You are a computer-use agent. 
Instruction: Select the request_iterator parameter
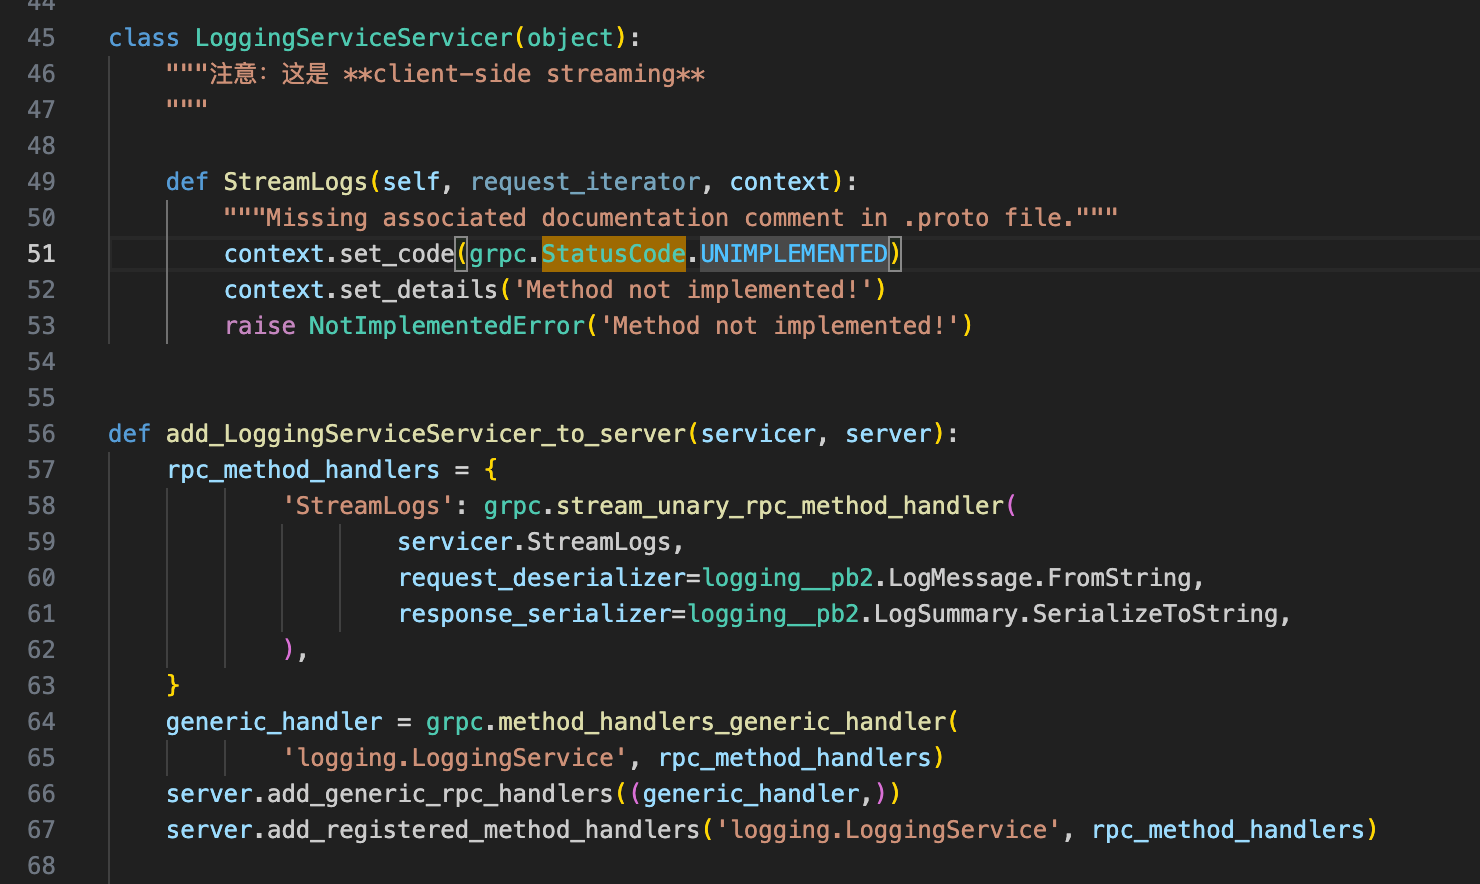(x=585, y=182)
